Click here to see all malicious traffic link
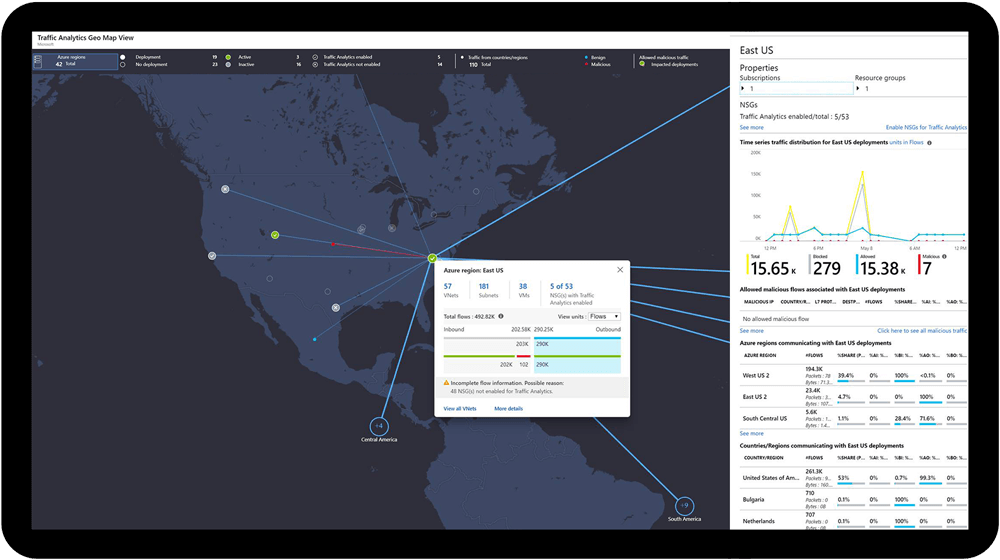The image size is (1000, 560). (922, 330)
